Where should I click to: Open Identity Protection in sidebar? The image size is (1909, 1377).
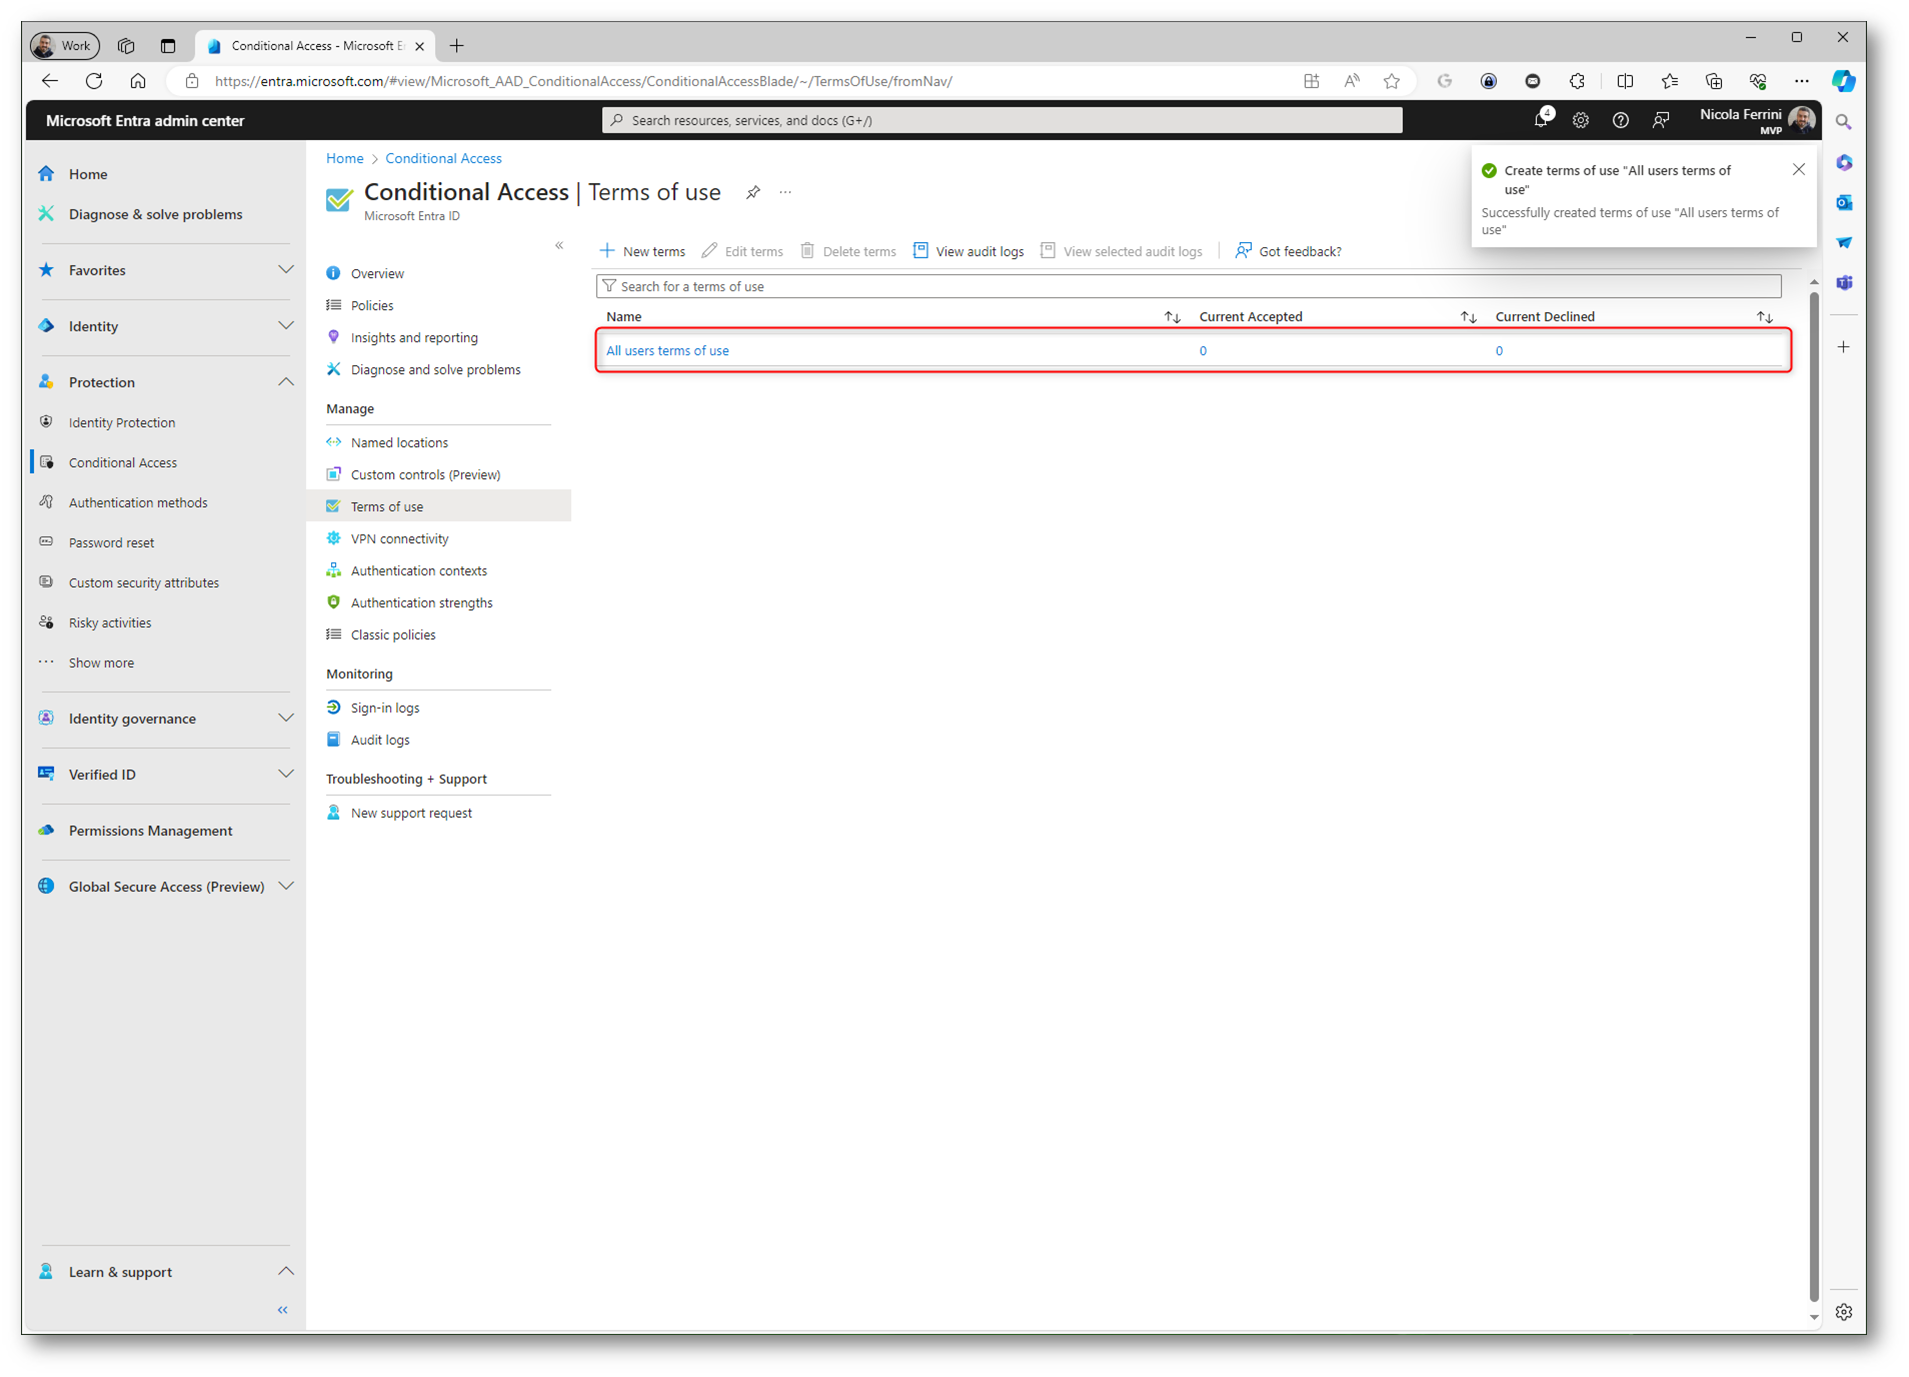[122, 423]
